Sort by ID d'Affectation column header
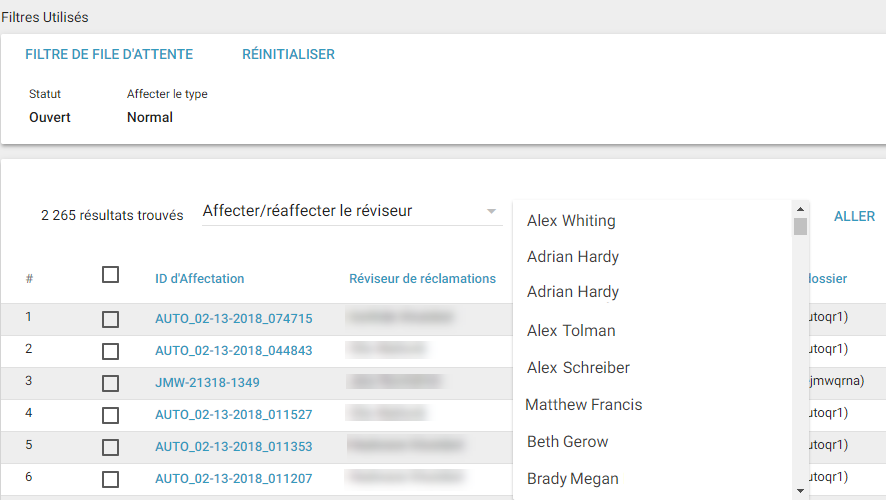The height and width of the screenshot is (500, 886). 199,279
